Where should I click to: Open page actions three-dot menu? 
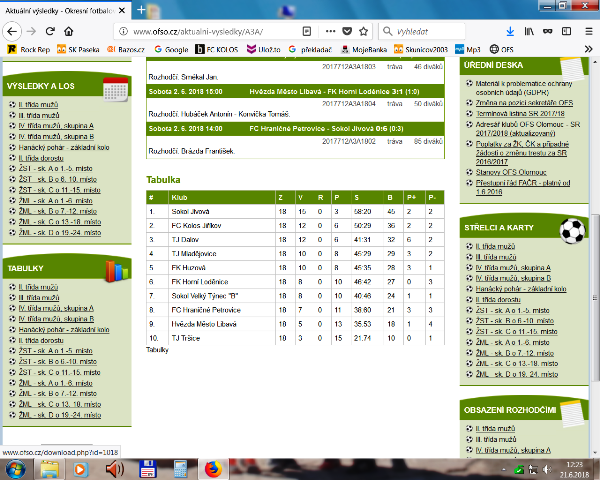(330, 31)
